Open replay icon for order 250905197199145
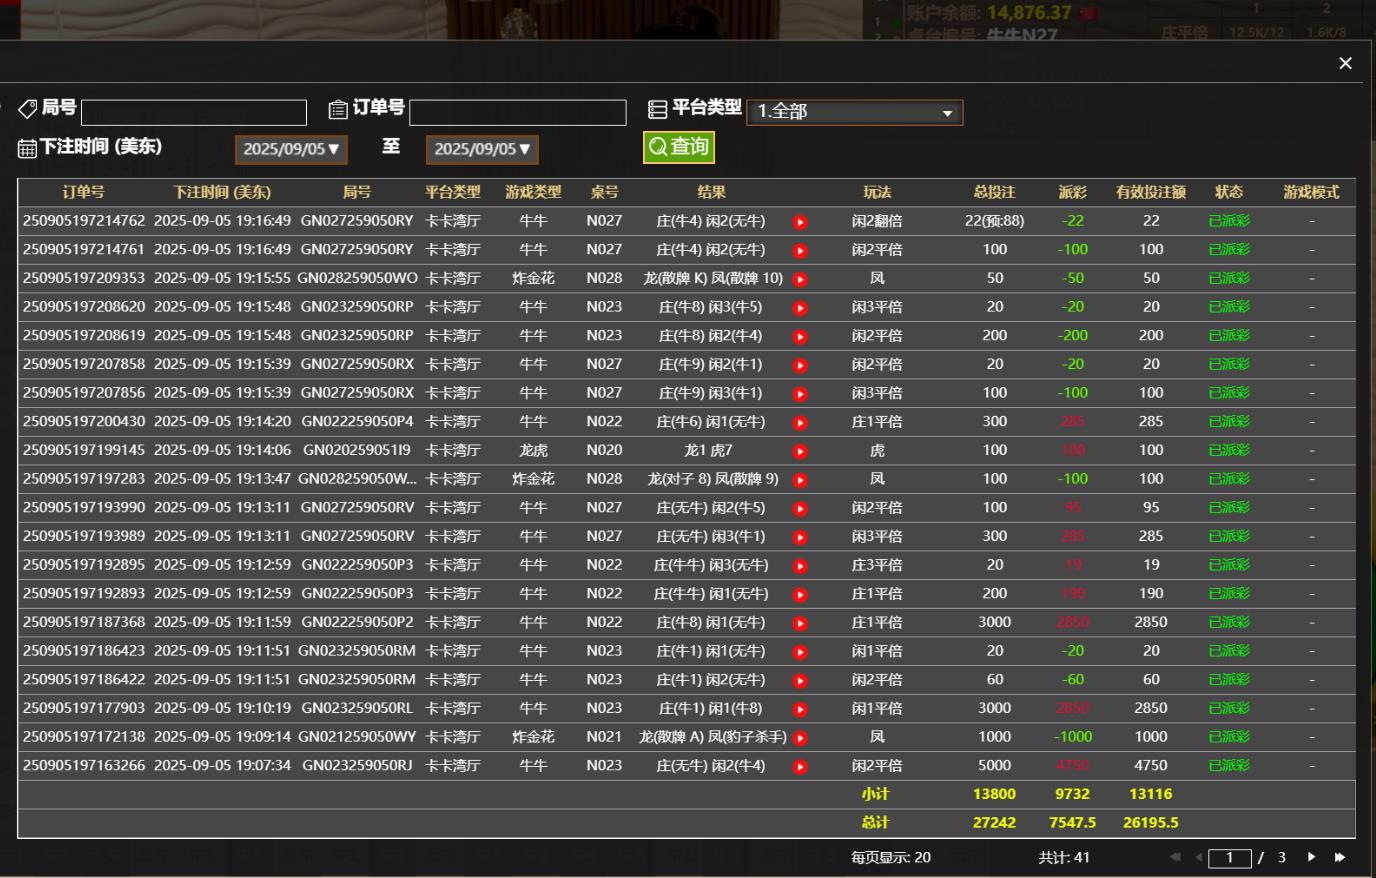The image size is (1376, 878). pos(800,451)
